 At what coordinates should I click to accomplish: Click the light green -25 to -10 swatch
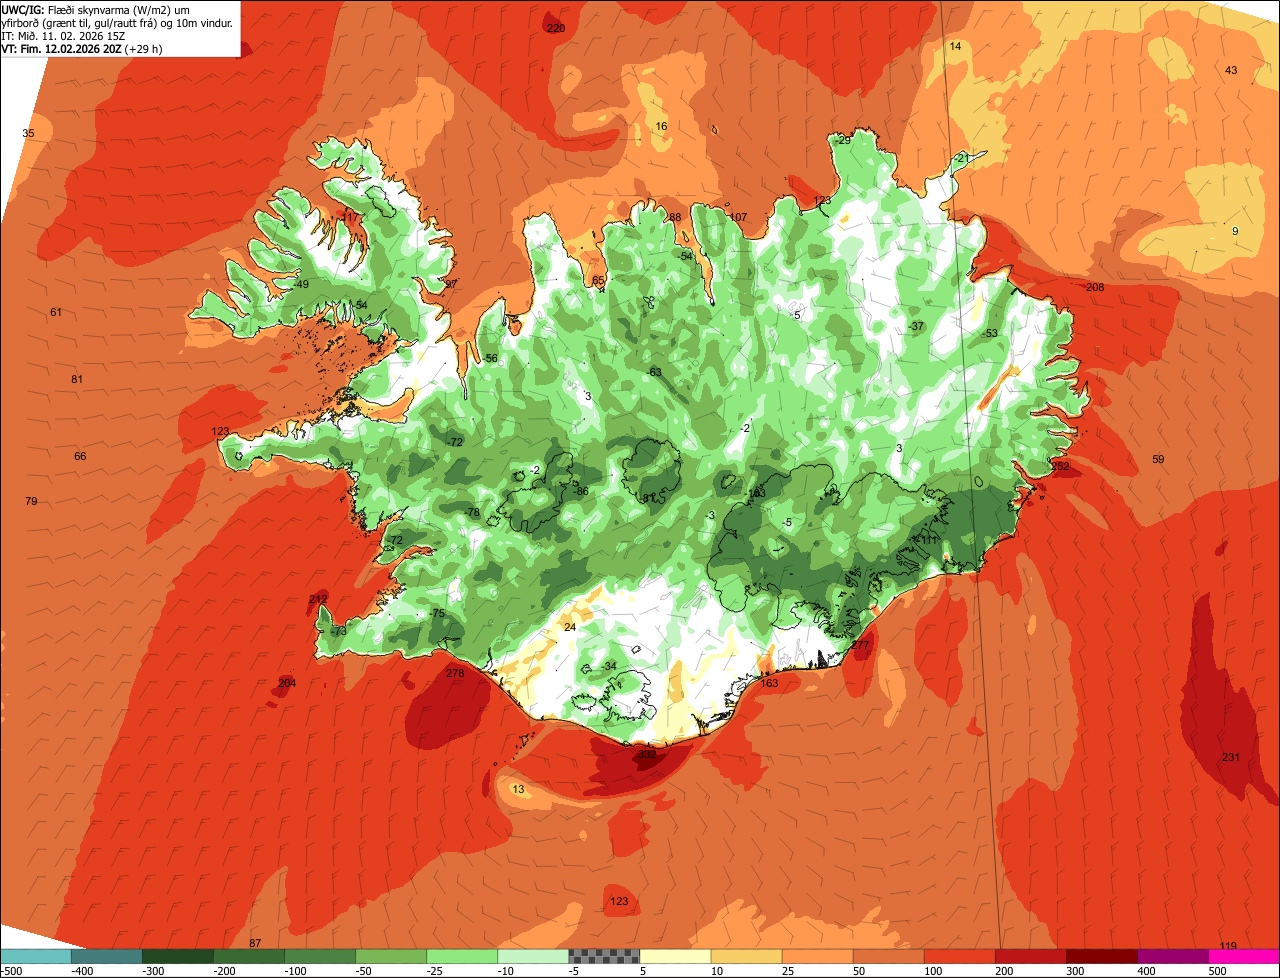coord(462,956)
